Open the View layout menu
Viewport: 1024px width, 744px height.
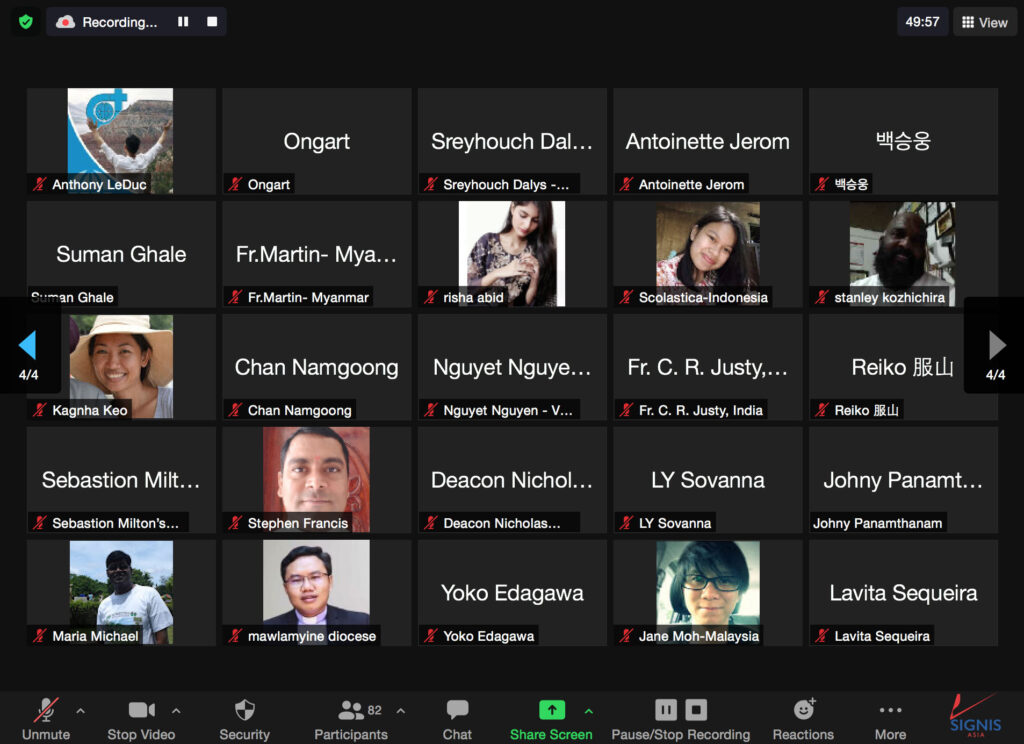coord(984,22)
